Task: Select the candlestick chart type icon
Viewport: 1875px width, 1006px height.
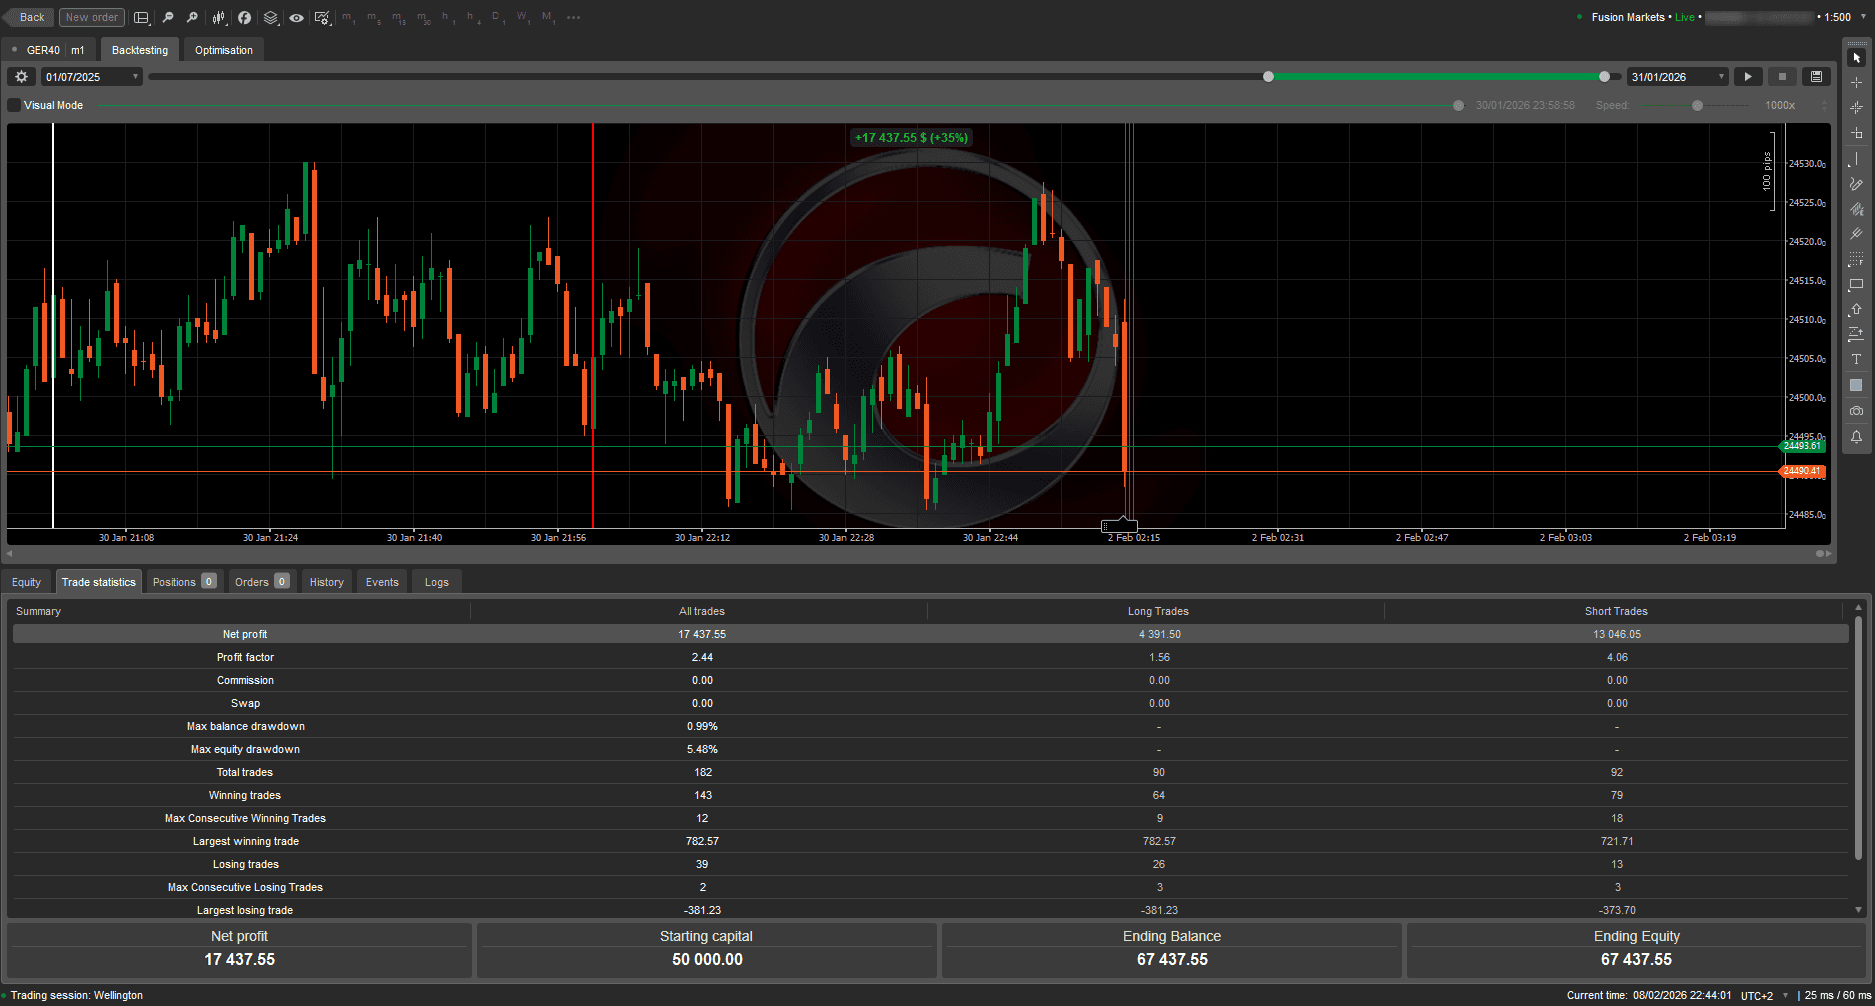Action: pos(218,17)
